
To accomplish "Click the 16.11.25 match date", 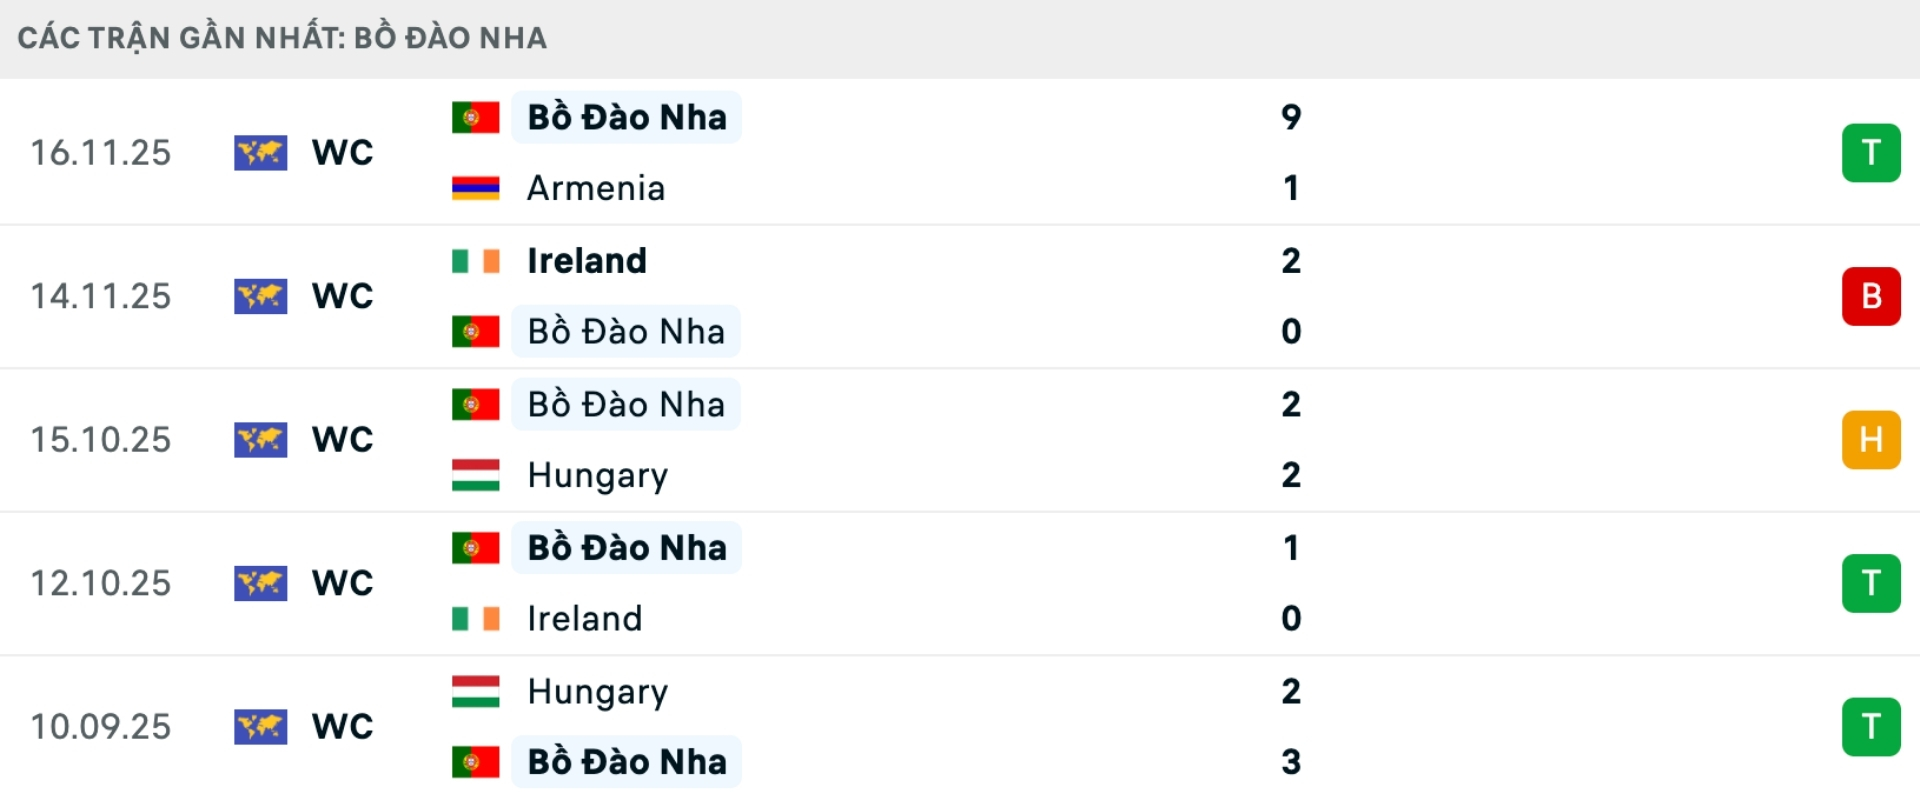I will click(101, 153).
